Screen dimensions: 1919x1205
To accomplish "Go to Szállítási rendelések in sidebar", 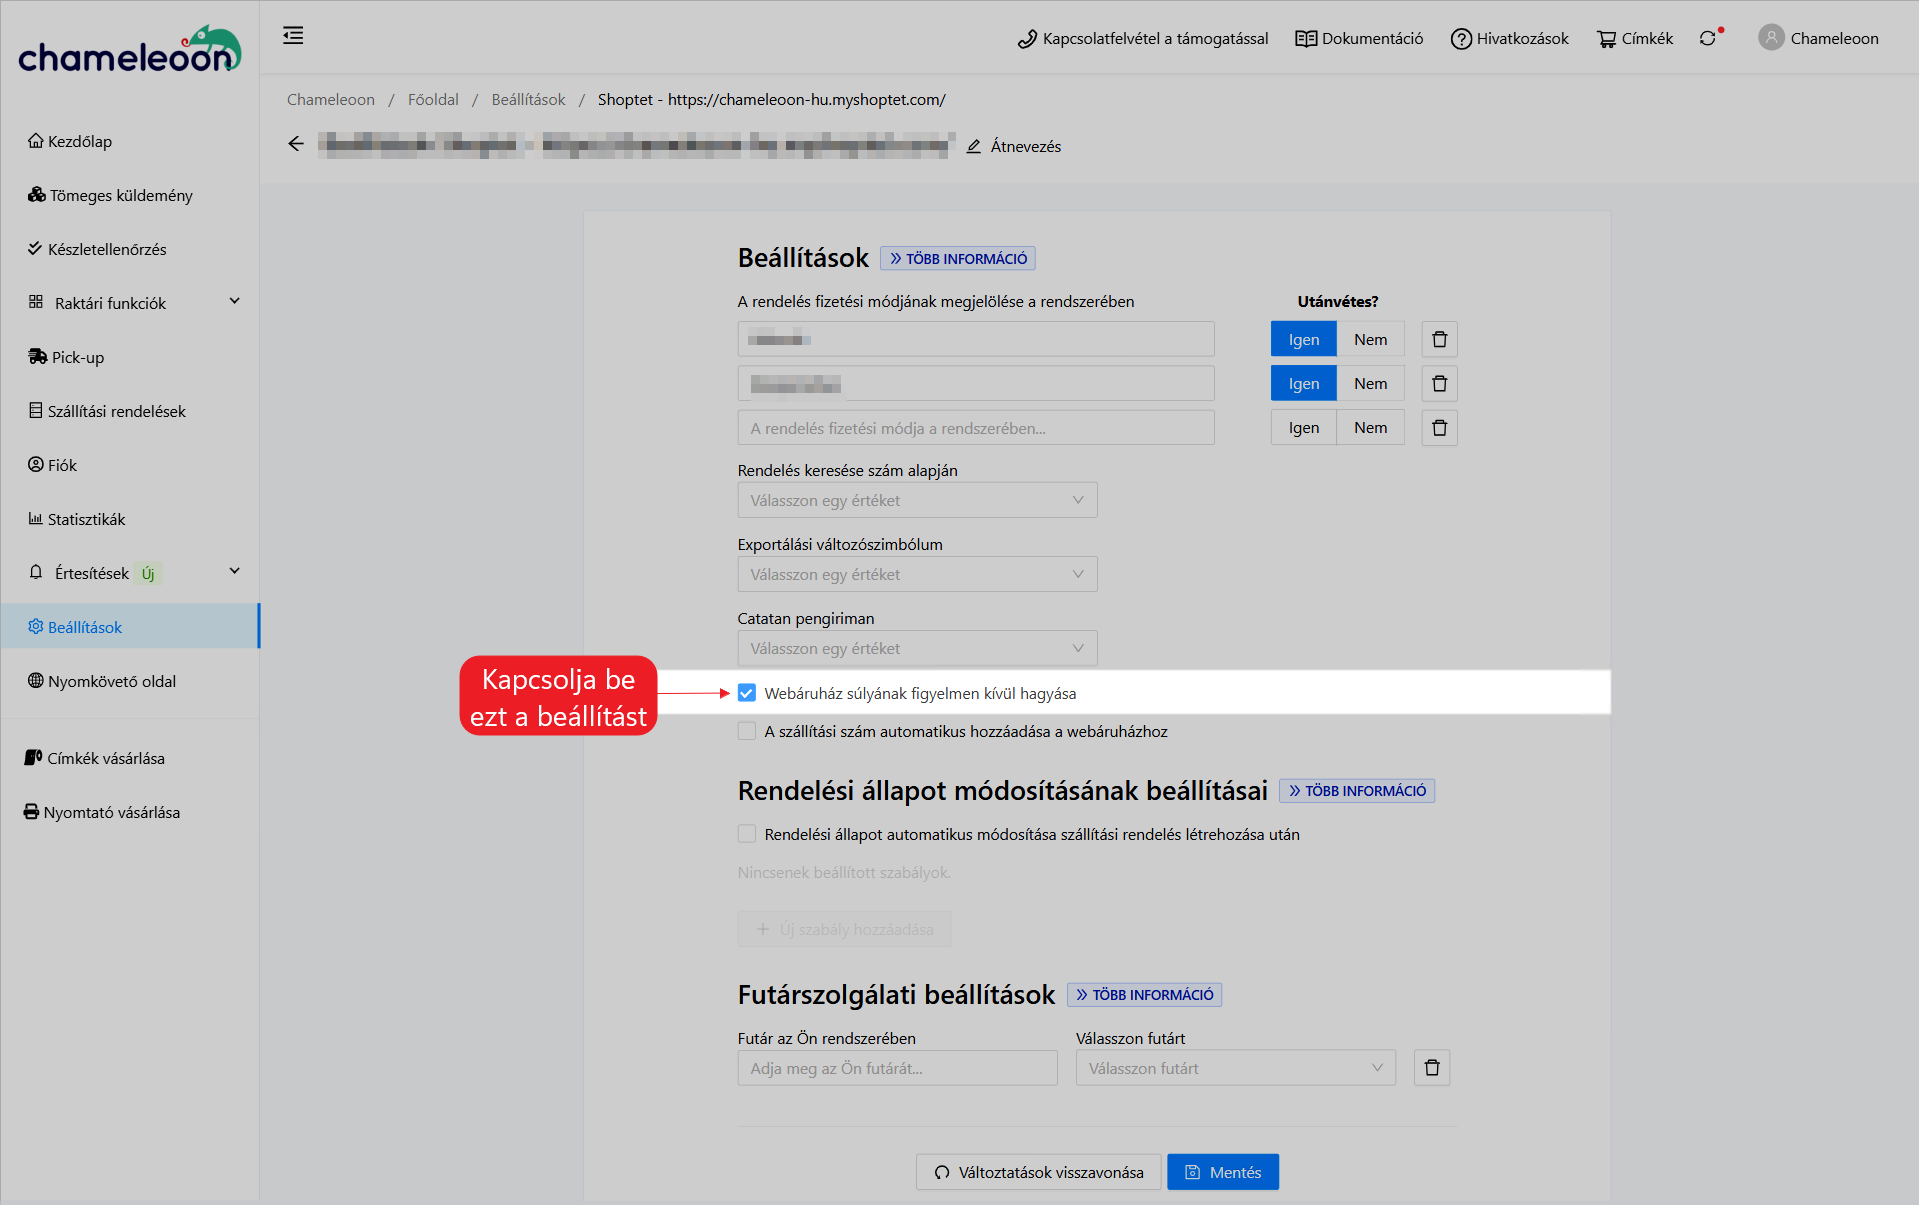I will click(x=116, y=411).
